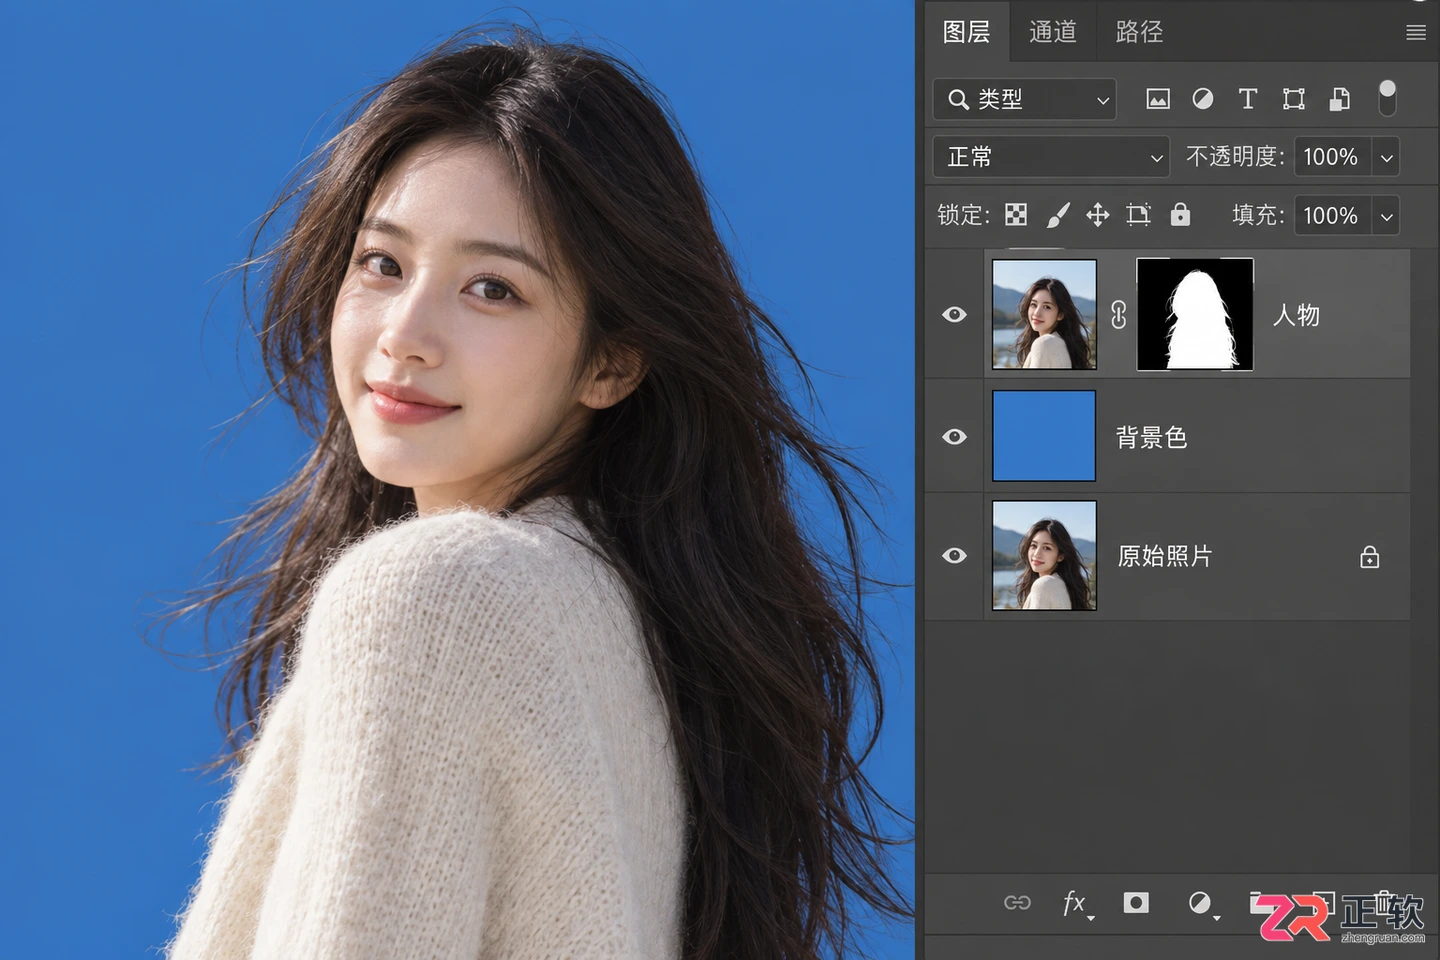The width and height of the screenshot is (1440, 960).
Task: Toggle the layer filtering on/off switch
Action: (1387, 98)
